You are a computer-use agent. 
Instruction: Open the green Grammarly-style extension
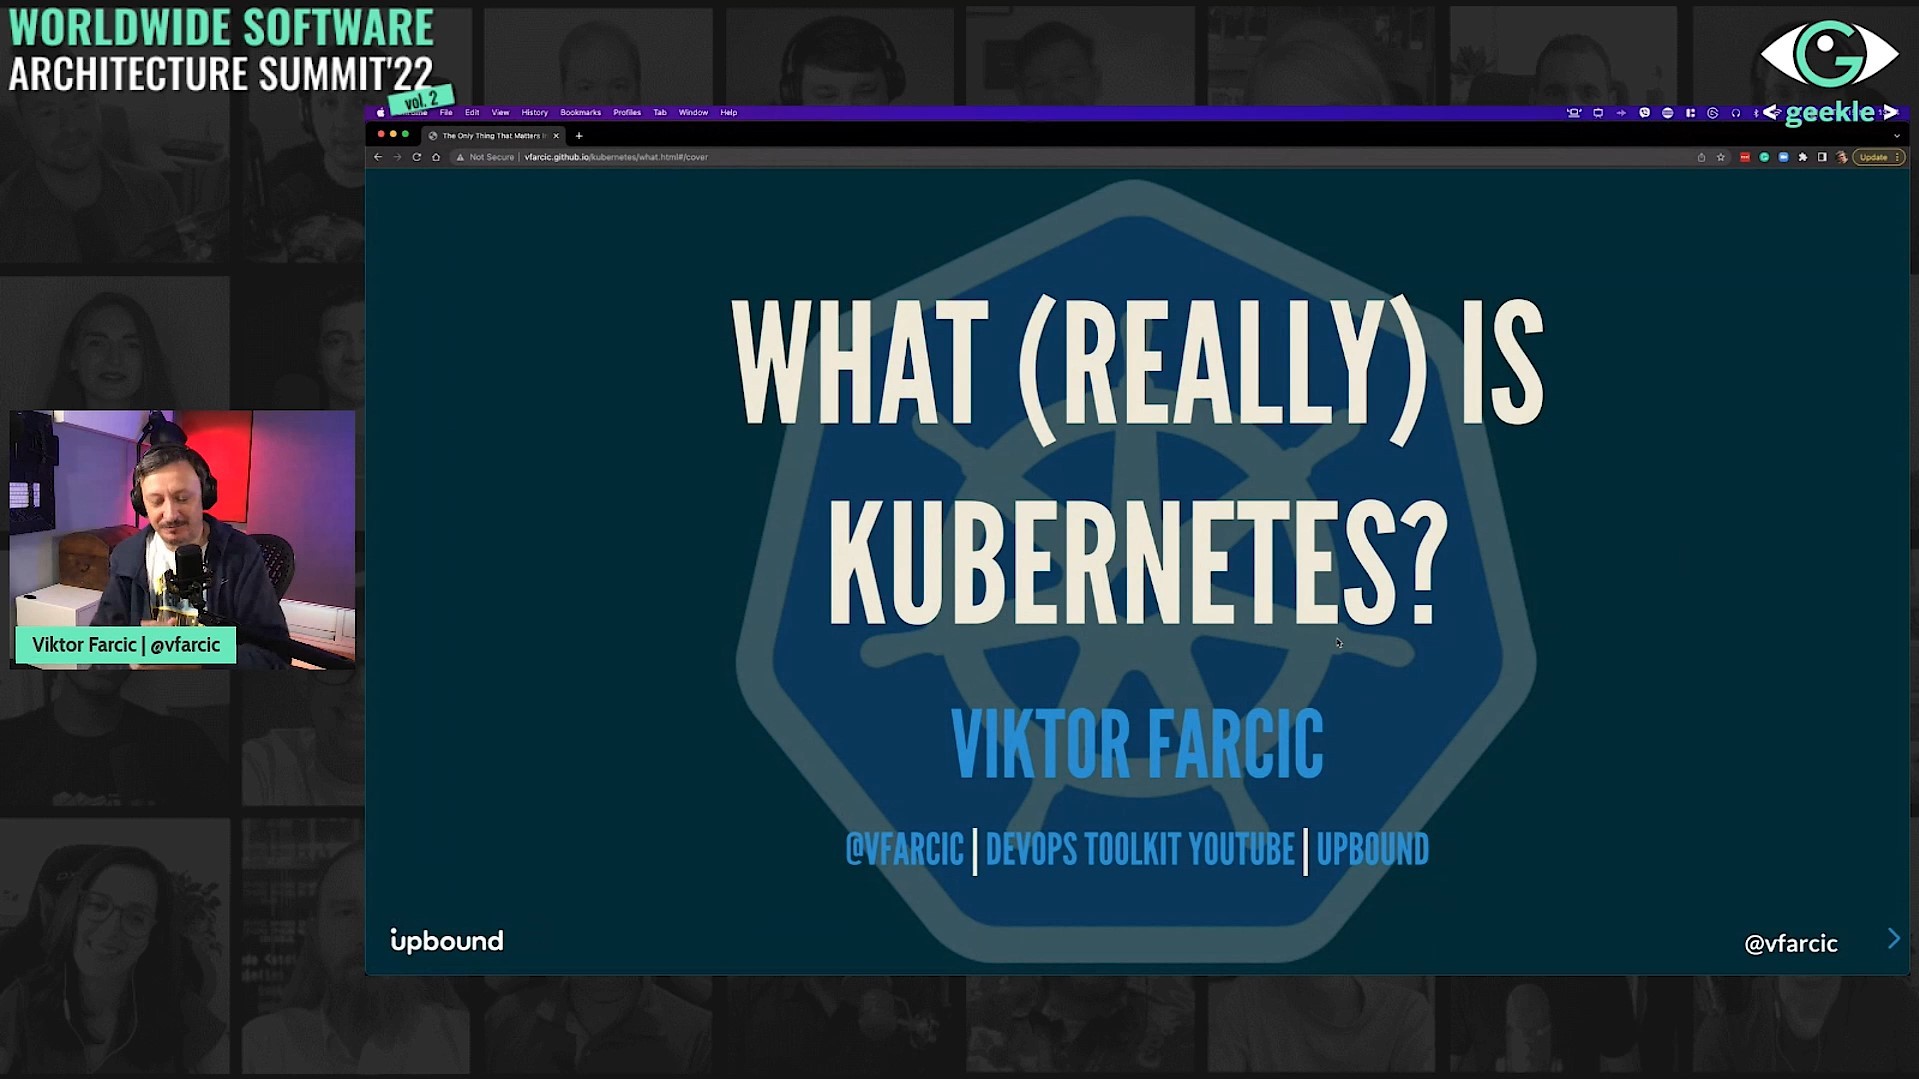1764,157
